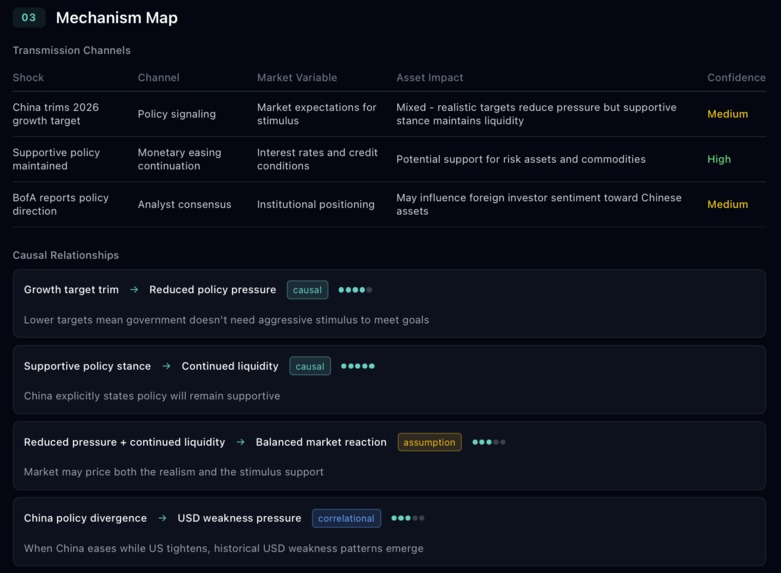Click arrow icon after China policy divergence
781x573 pixels.
tap(162, 518)
